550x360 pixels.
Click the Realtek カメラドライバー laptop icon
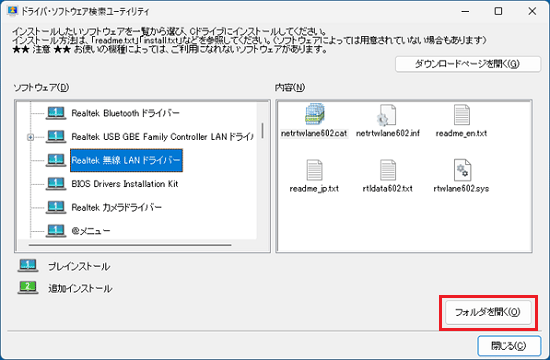coord(56,207)
